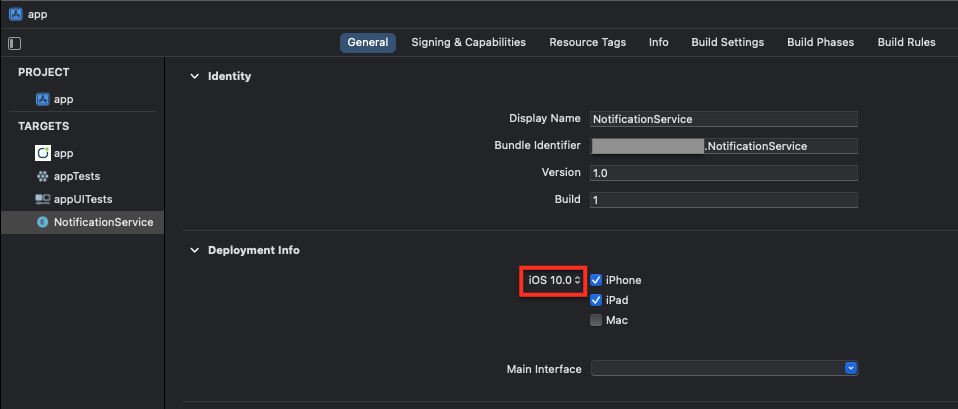Open the Signing & Capabilities tab
The image size is (958, 409).
coord(469,43)
